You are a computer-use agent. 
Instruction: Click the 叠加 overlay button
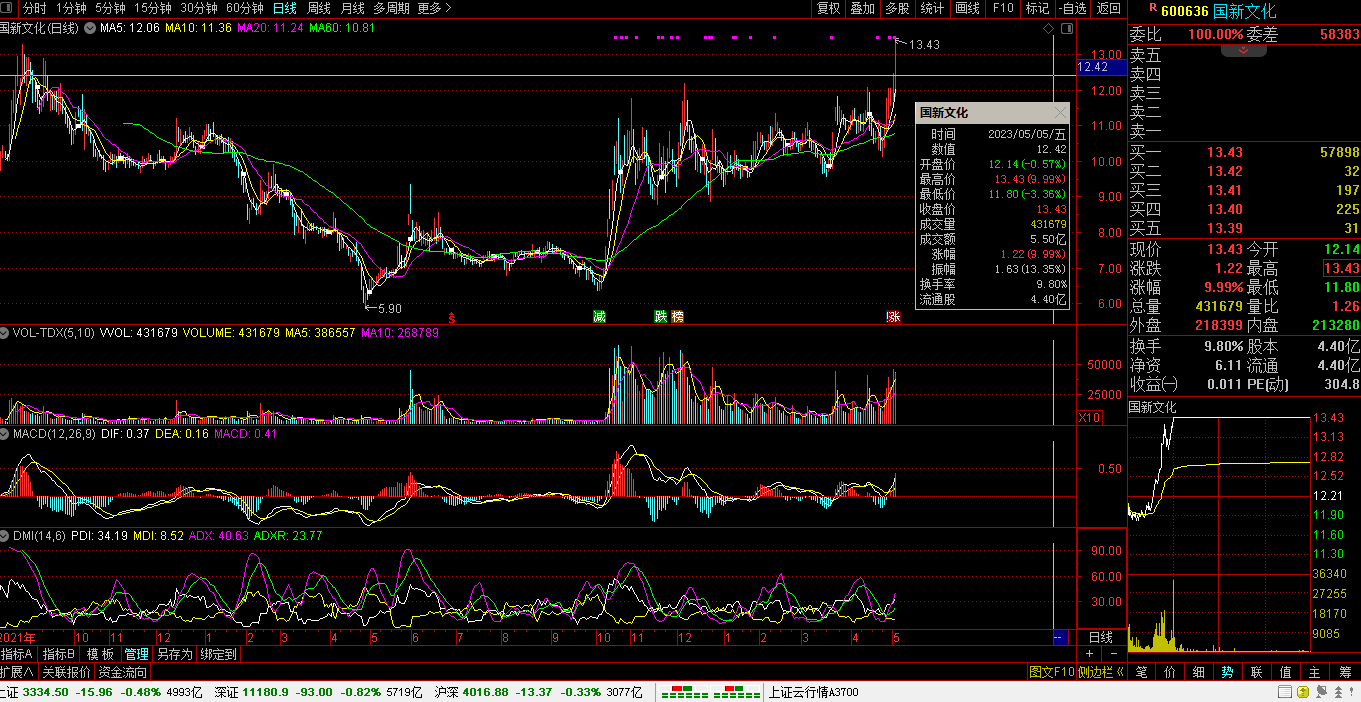[862, 8]
